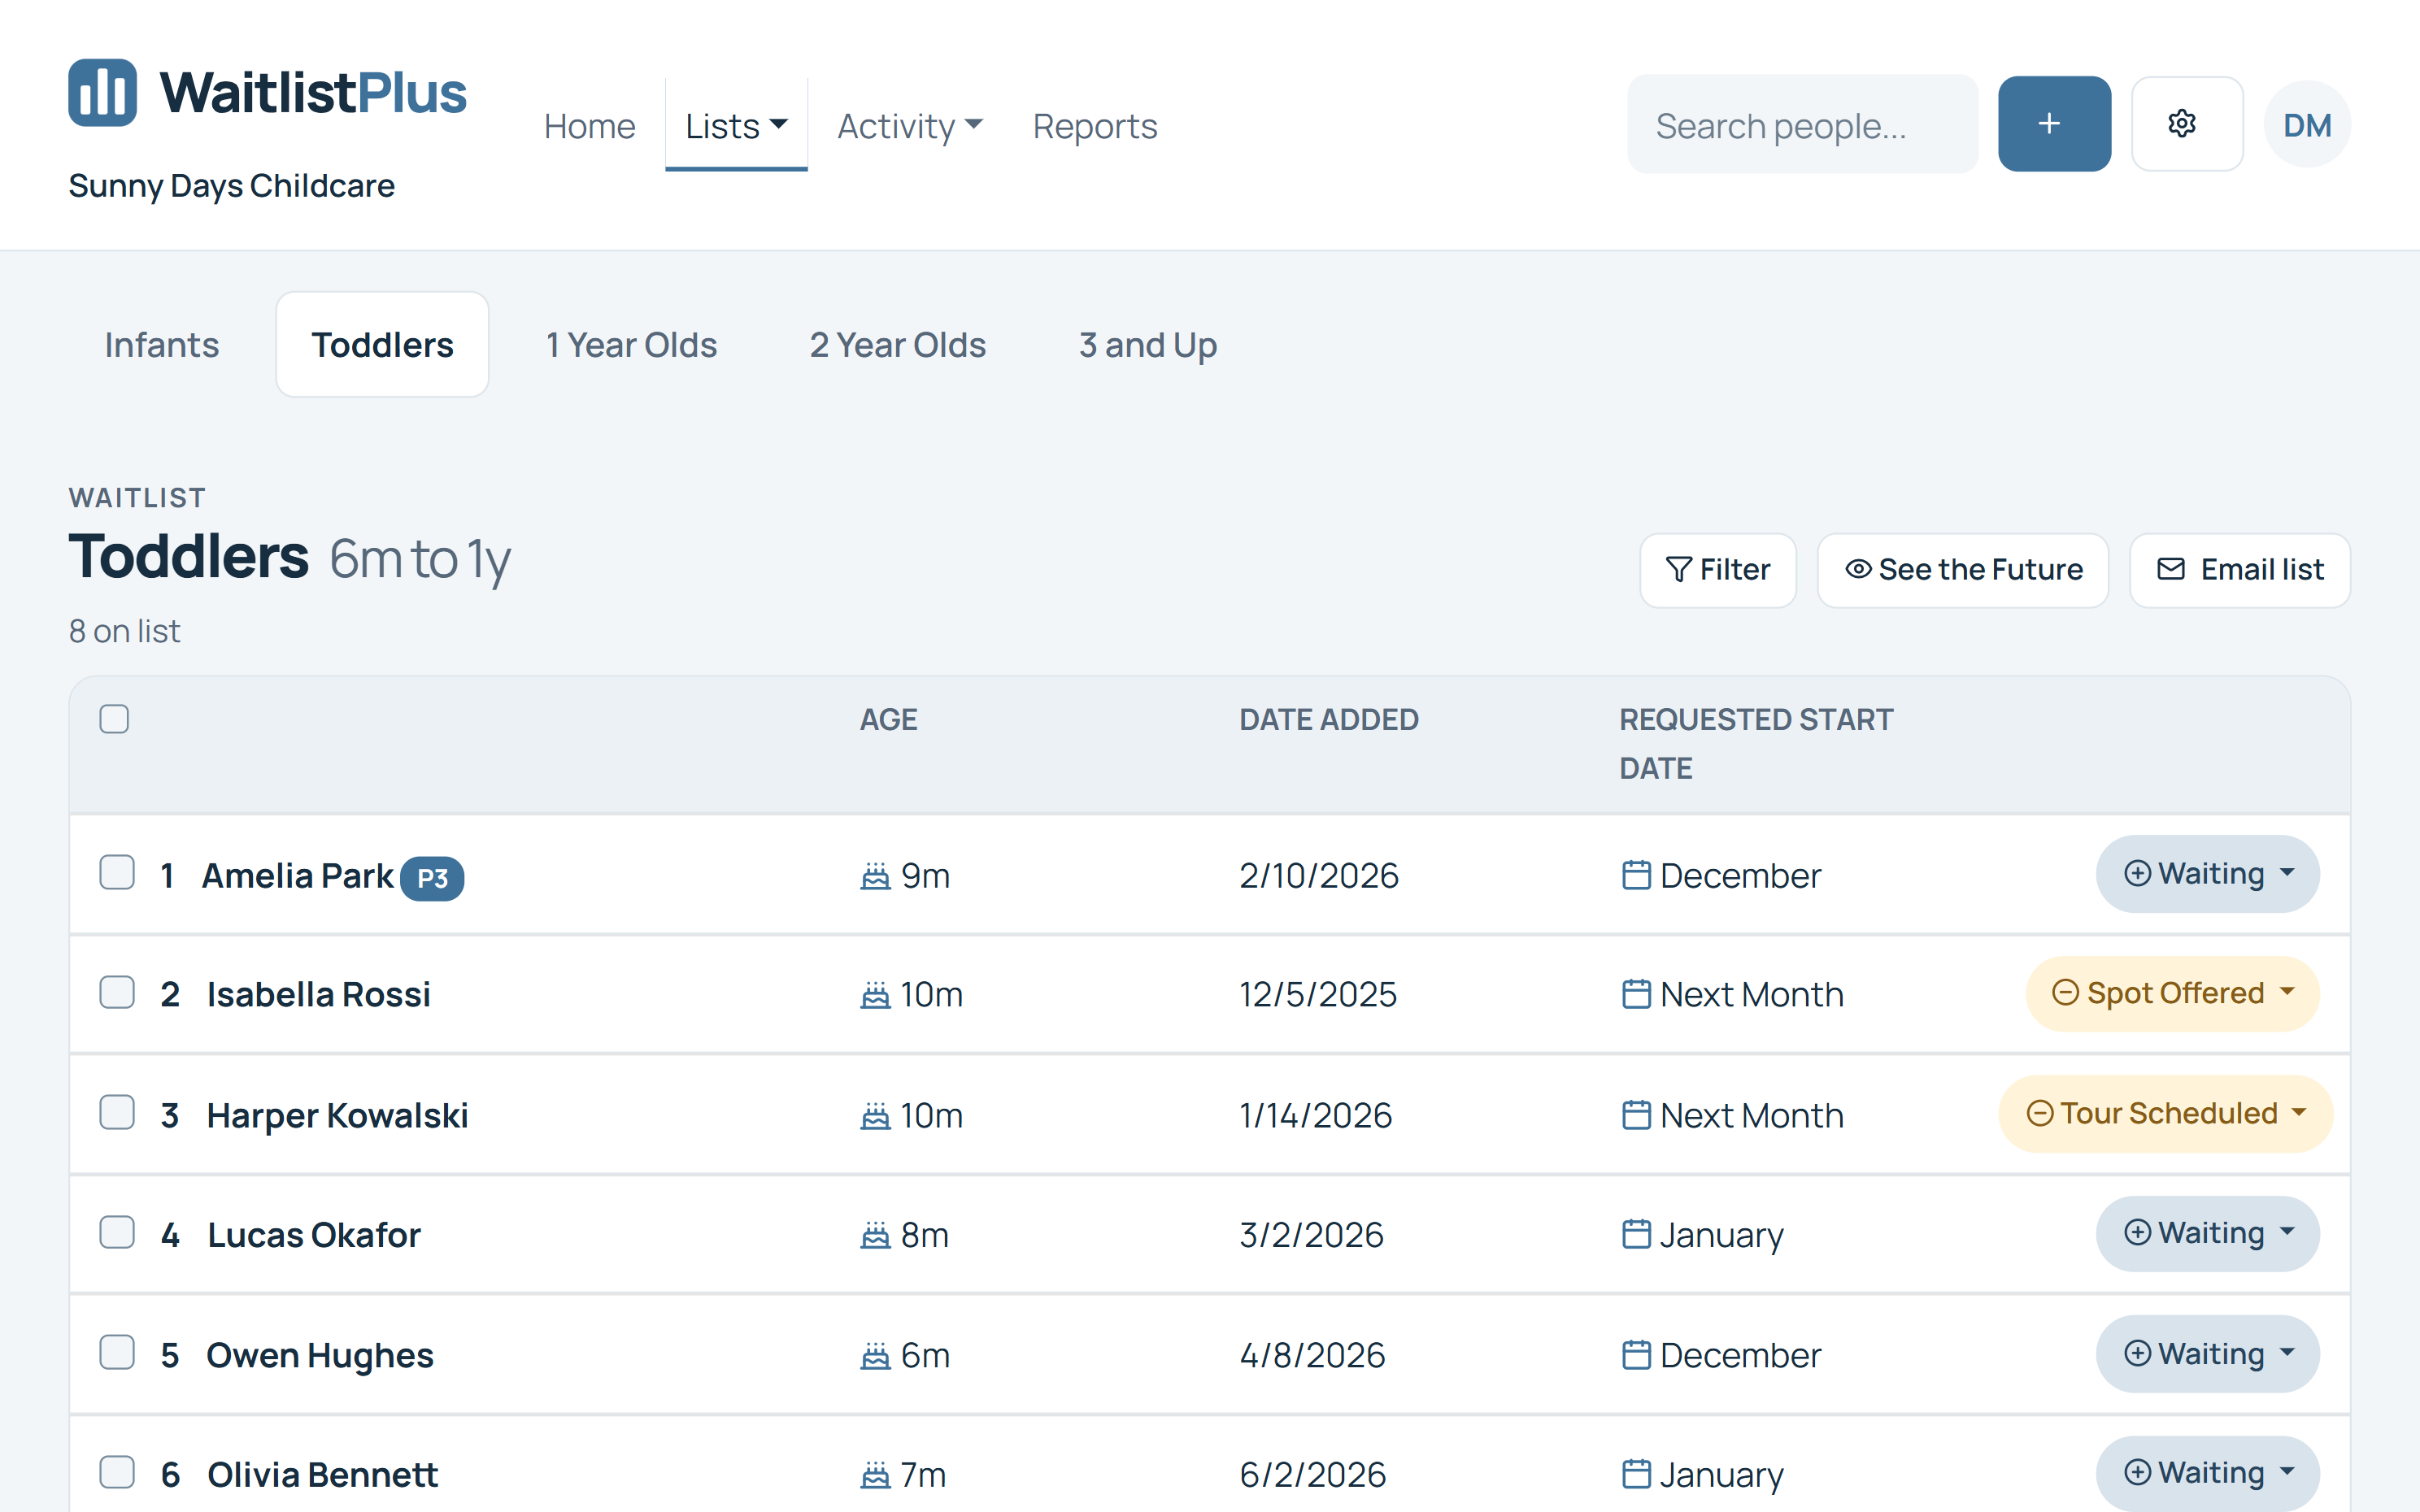Open Isabella Rossi's Spot Offered dropdown
The height and width of the screenshot is (1512, 2420).
coord(2172,993)
